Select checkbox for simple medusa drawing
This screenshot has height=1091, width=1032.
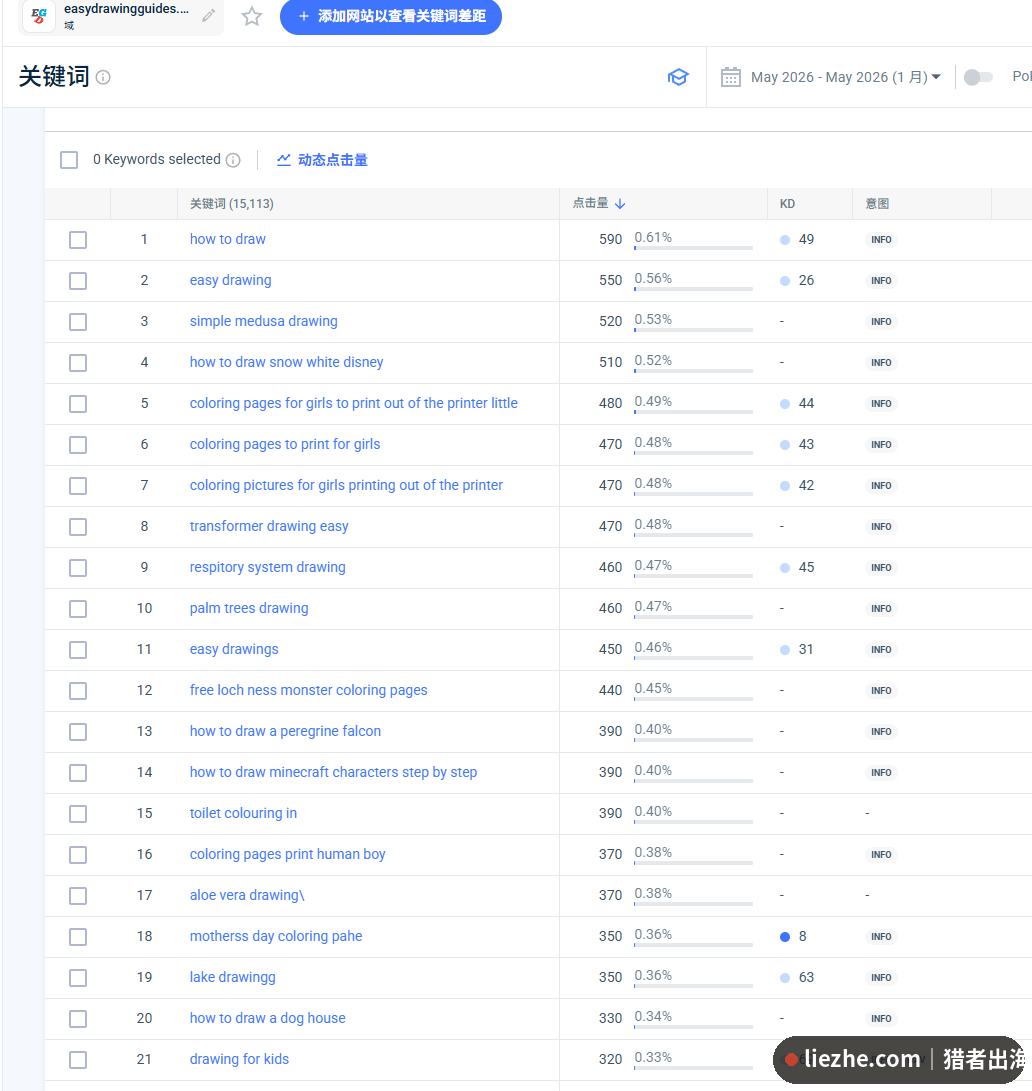(78, 322)
